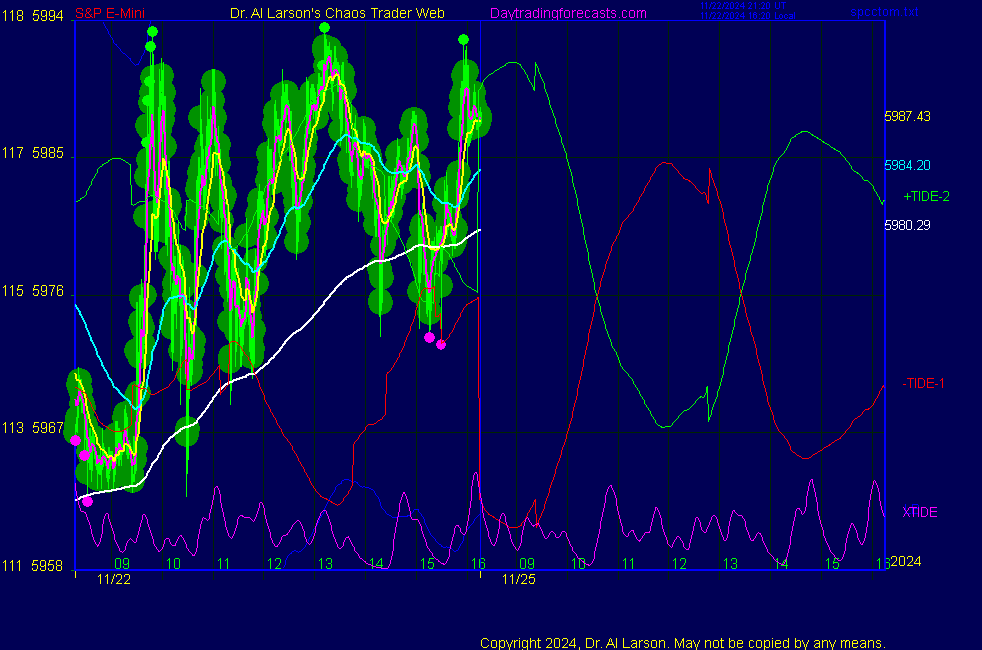Click the "S&P E-Mini" chart title
Image resolution: width=982 pixels, height=650 pixels.
pyautogui.click(x=110, y=13)
